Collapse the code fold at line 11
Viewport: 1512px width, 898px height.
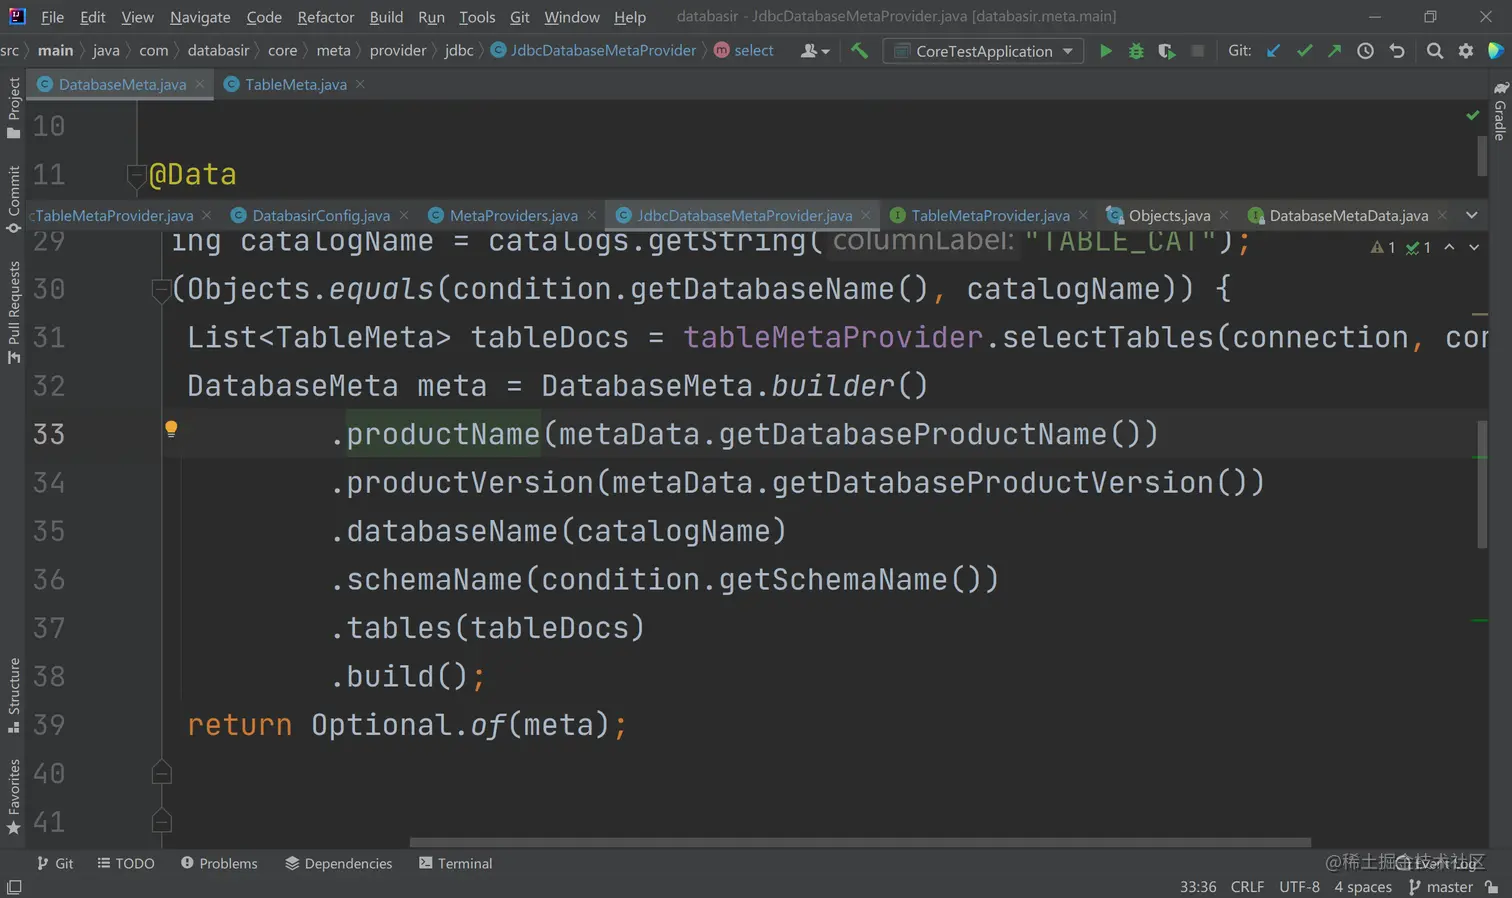(x=137, y=176)
